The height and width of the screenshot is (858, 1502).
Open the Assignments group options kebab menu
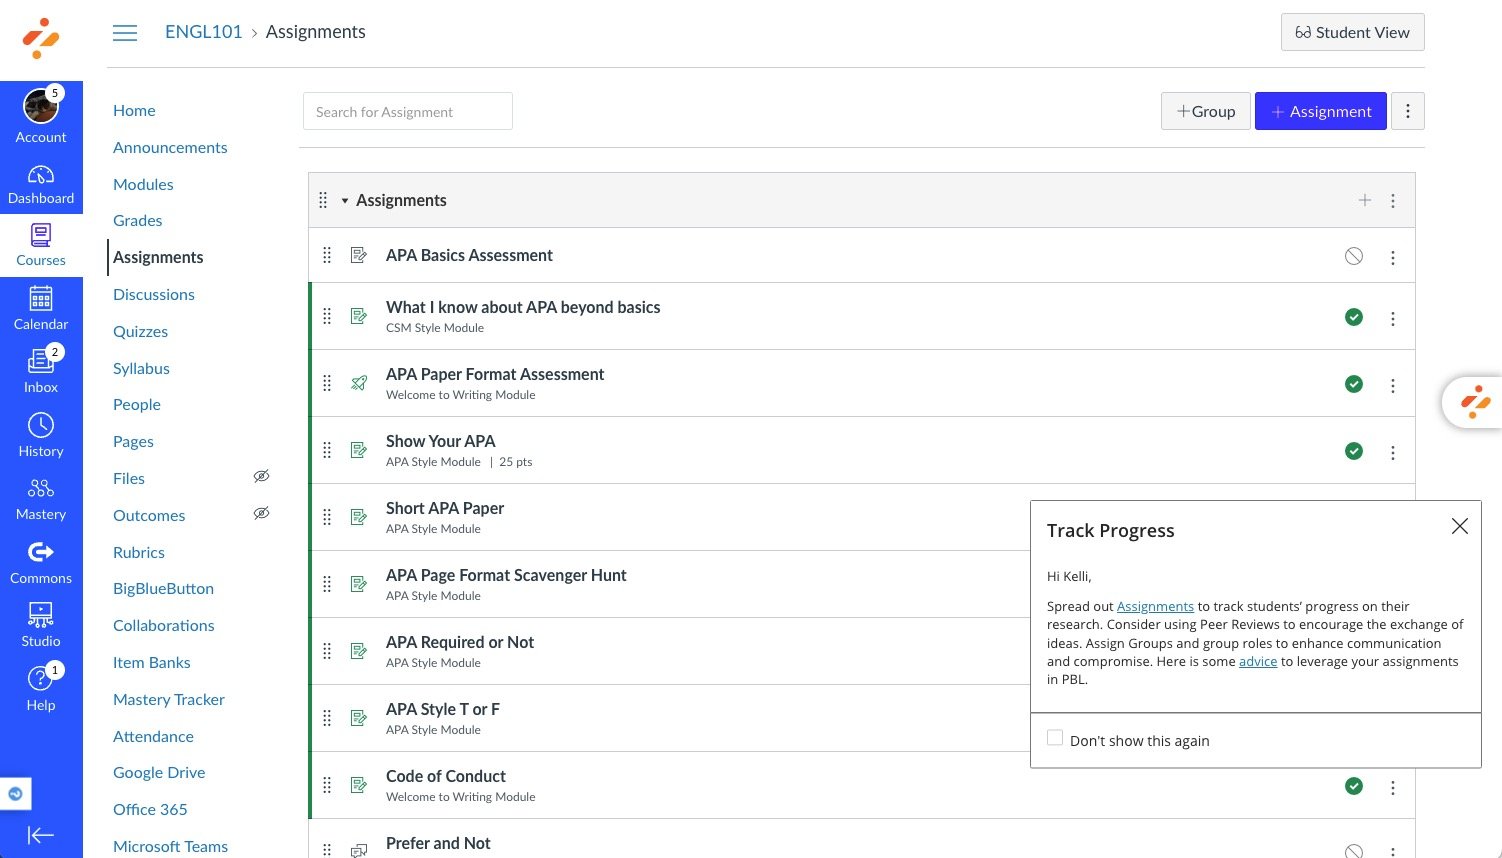point(1393,201)
